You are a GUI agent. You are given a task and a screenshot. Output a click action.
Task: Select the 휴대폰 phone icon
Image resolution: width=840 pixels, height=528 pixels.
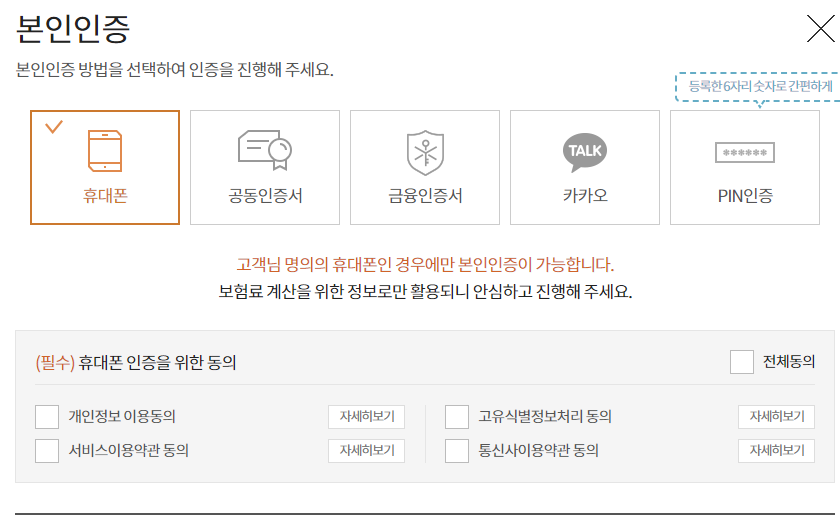[x=105, y=151]
